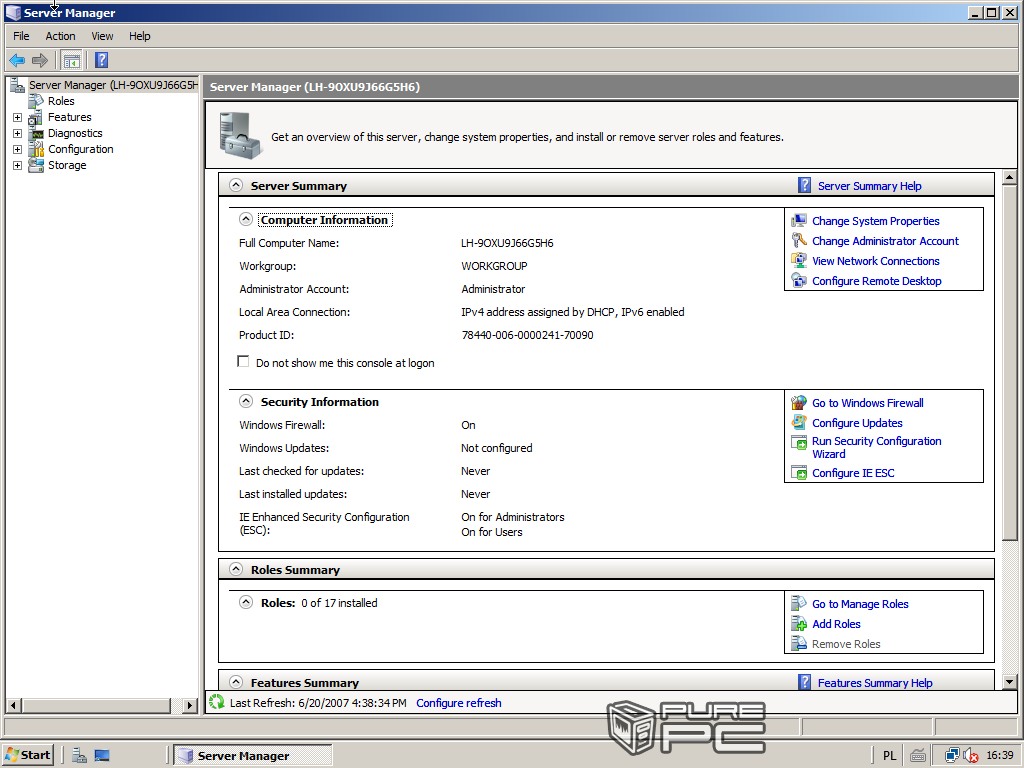
Task: Collapse the Computer Information section
Action: pos(246,219)
